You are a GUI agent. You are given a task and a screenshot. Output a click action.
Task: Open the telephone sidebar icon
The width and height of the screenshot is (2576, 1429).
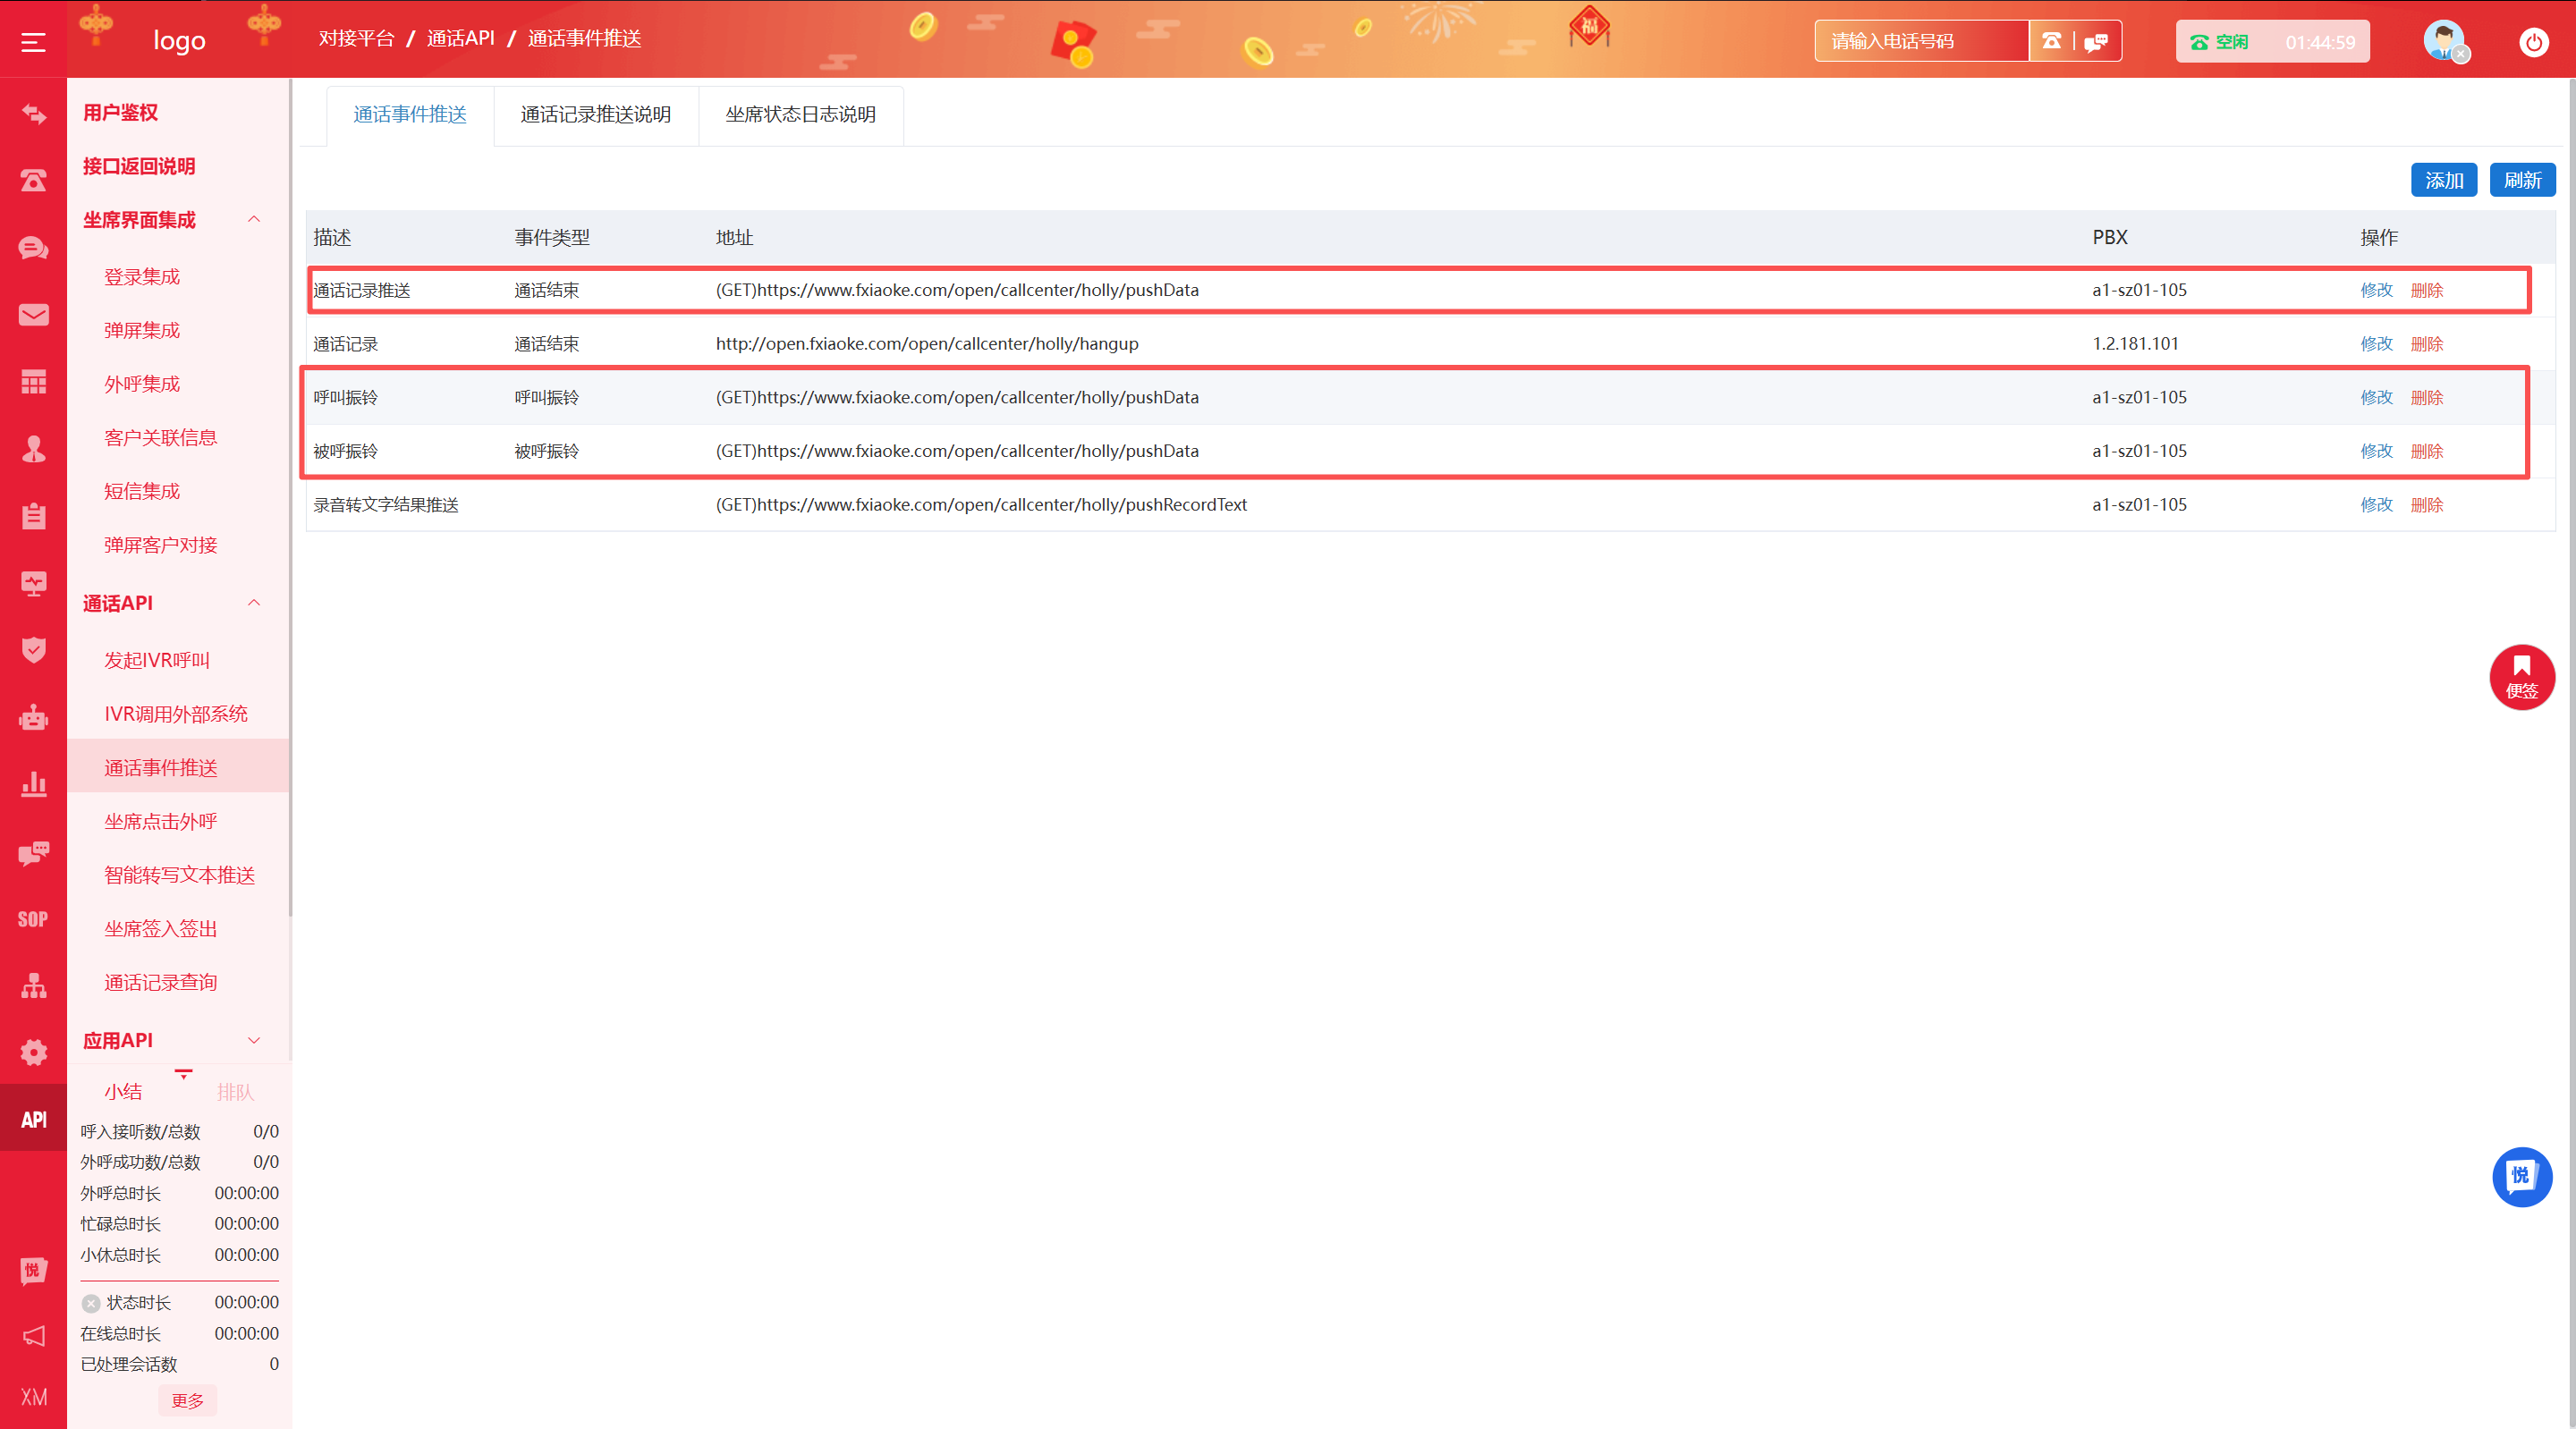pos(33,181)
